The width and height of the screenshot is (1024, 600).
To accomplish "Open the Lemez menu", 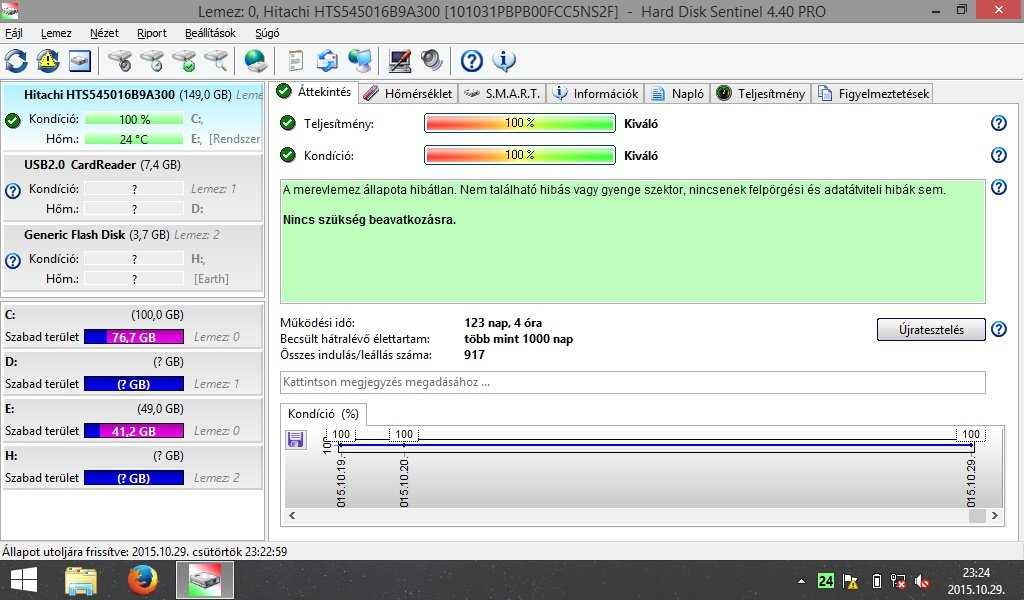I will tap(56, 33).
